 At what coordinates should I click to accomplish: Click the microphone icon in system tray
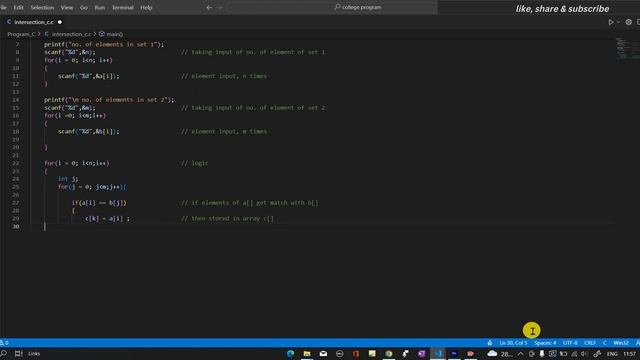(x=542, y=353)
